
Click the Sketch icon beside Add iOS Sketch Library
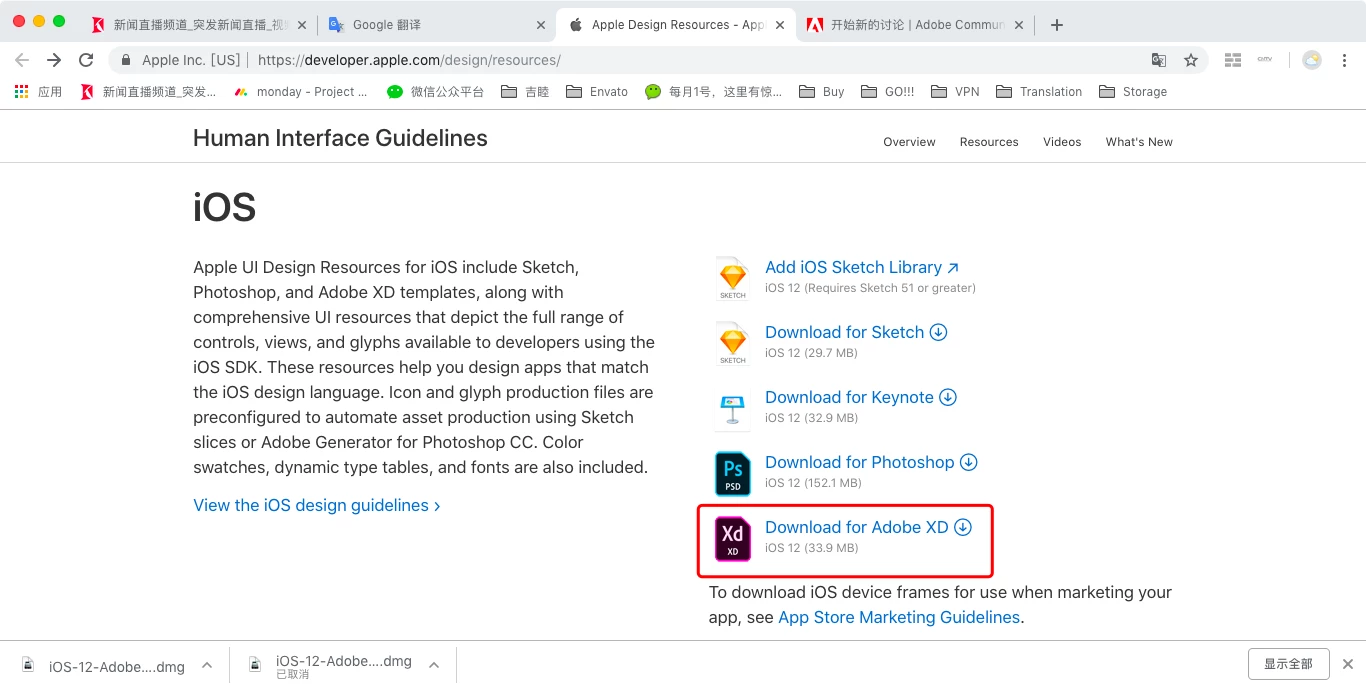tap(733, 278)
